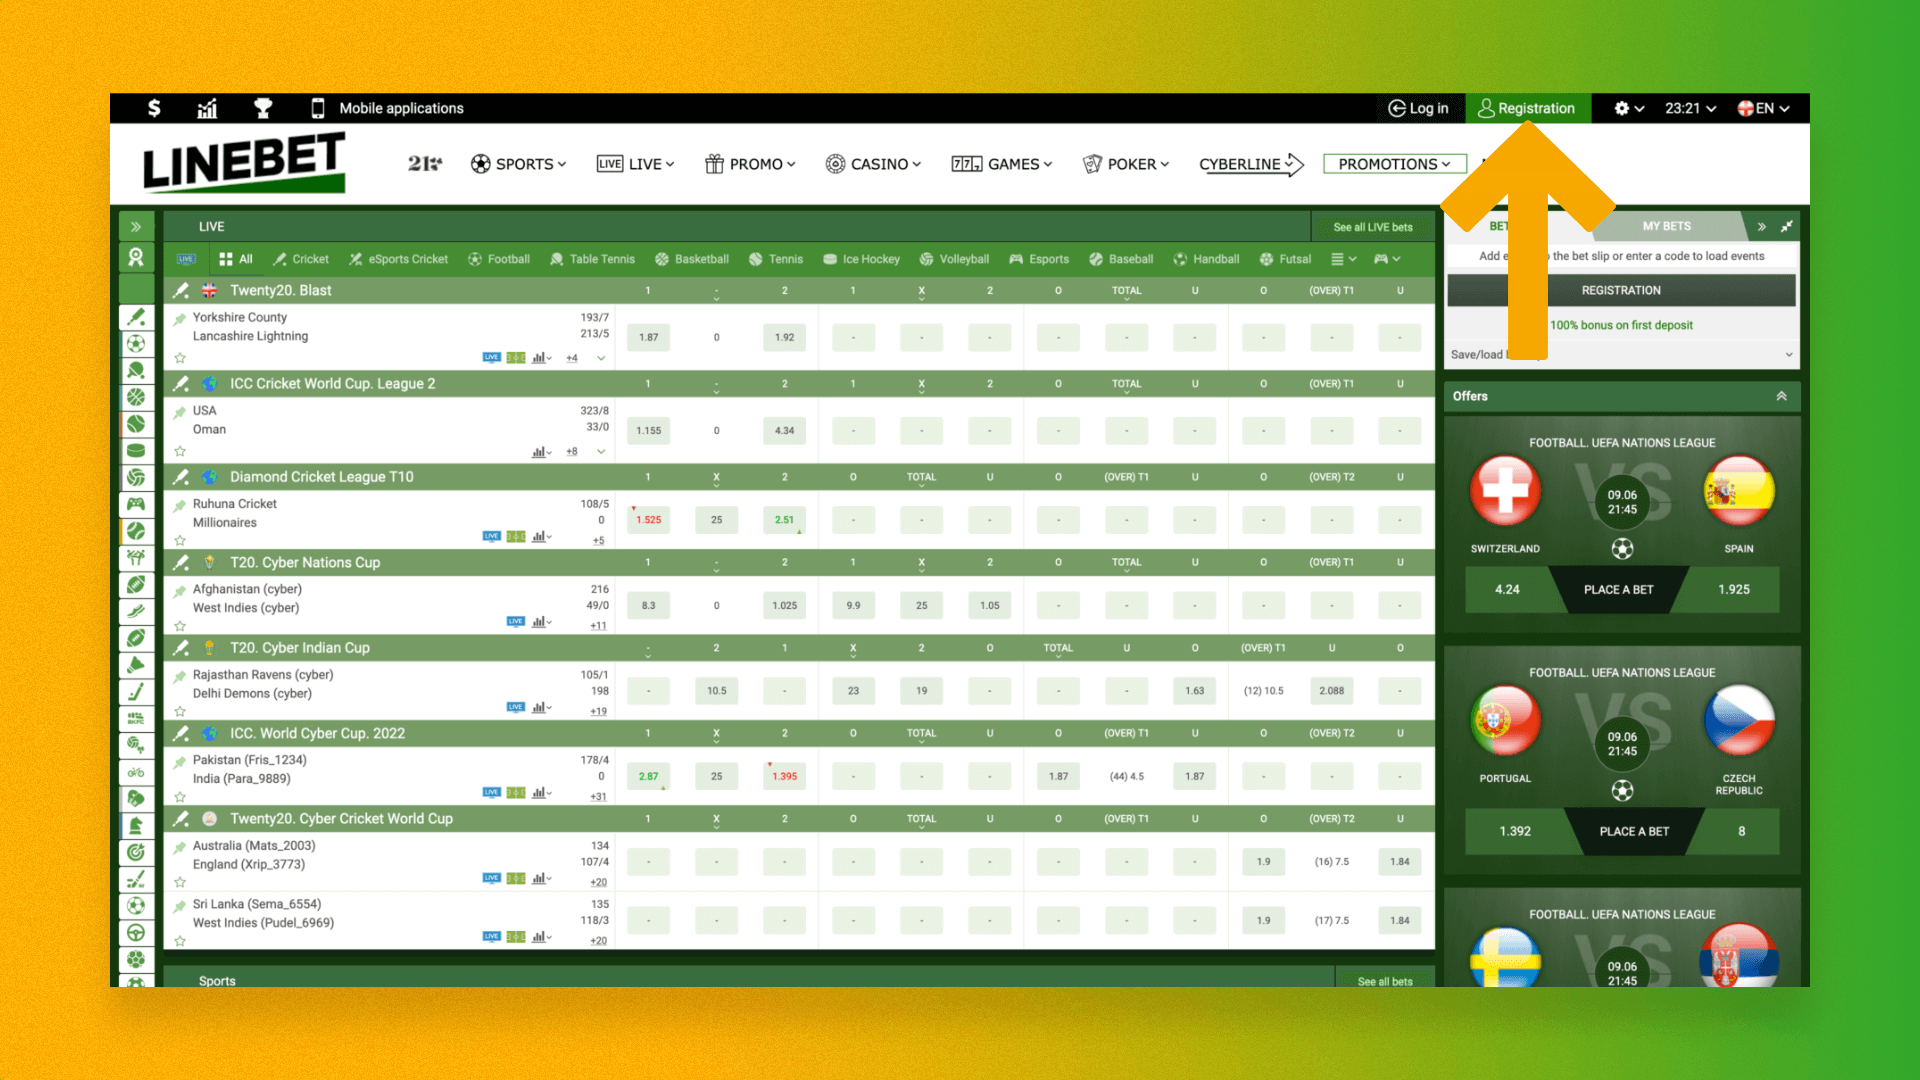Select the football icon in left sidebar
Image resolution: width=1920 pixels, height=1080 pixels.
pyautogui.click(x=136, y=344)
